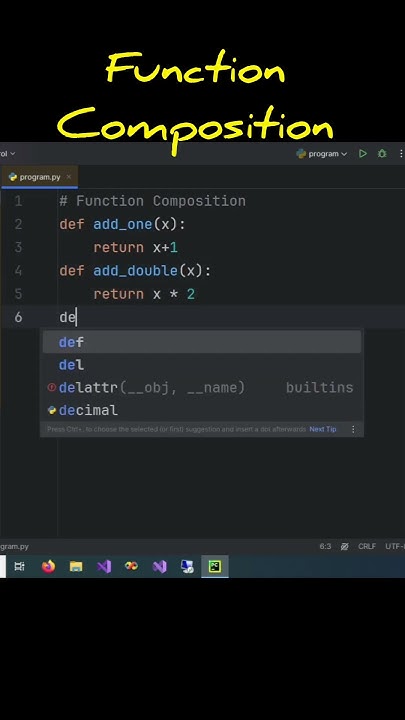The width and height of the screenshot is (405, 720).
Task: Choose the 'del' autocomplete suggestion
Action: [x=202, y=365]
